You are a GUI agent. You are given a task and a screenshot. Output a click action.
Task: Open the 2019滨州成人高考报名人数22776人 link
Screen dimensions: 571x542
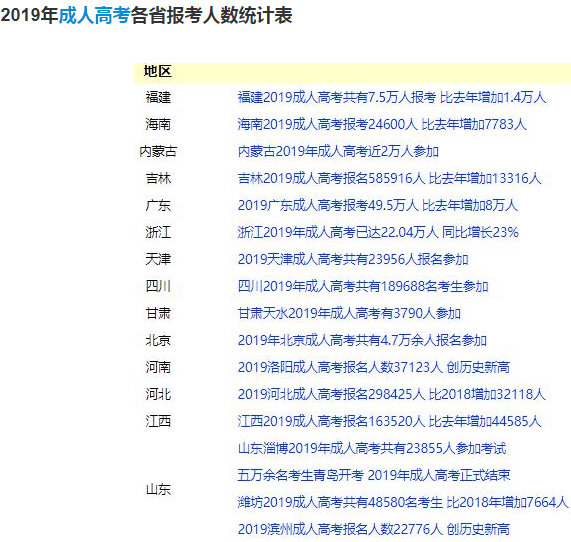374,529
